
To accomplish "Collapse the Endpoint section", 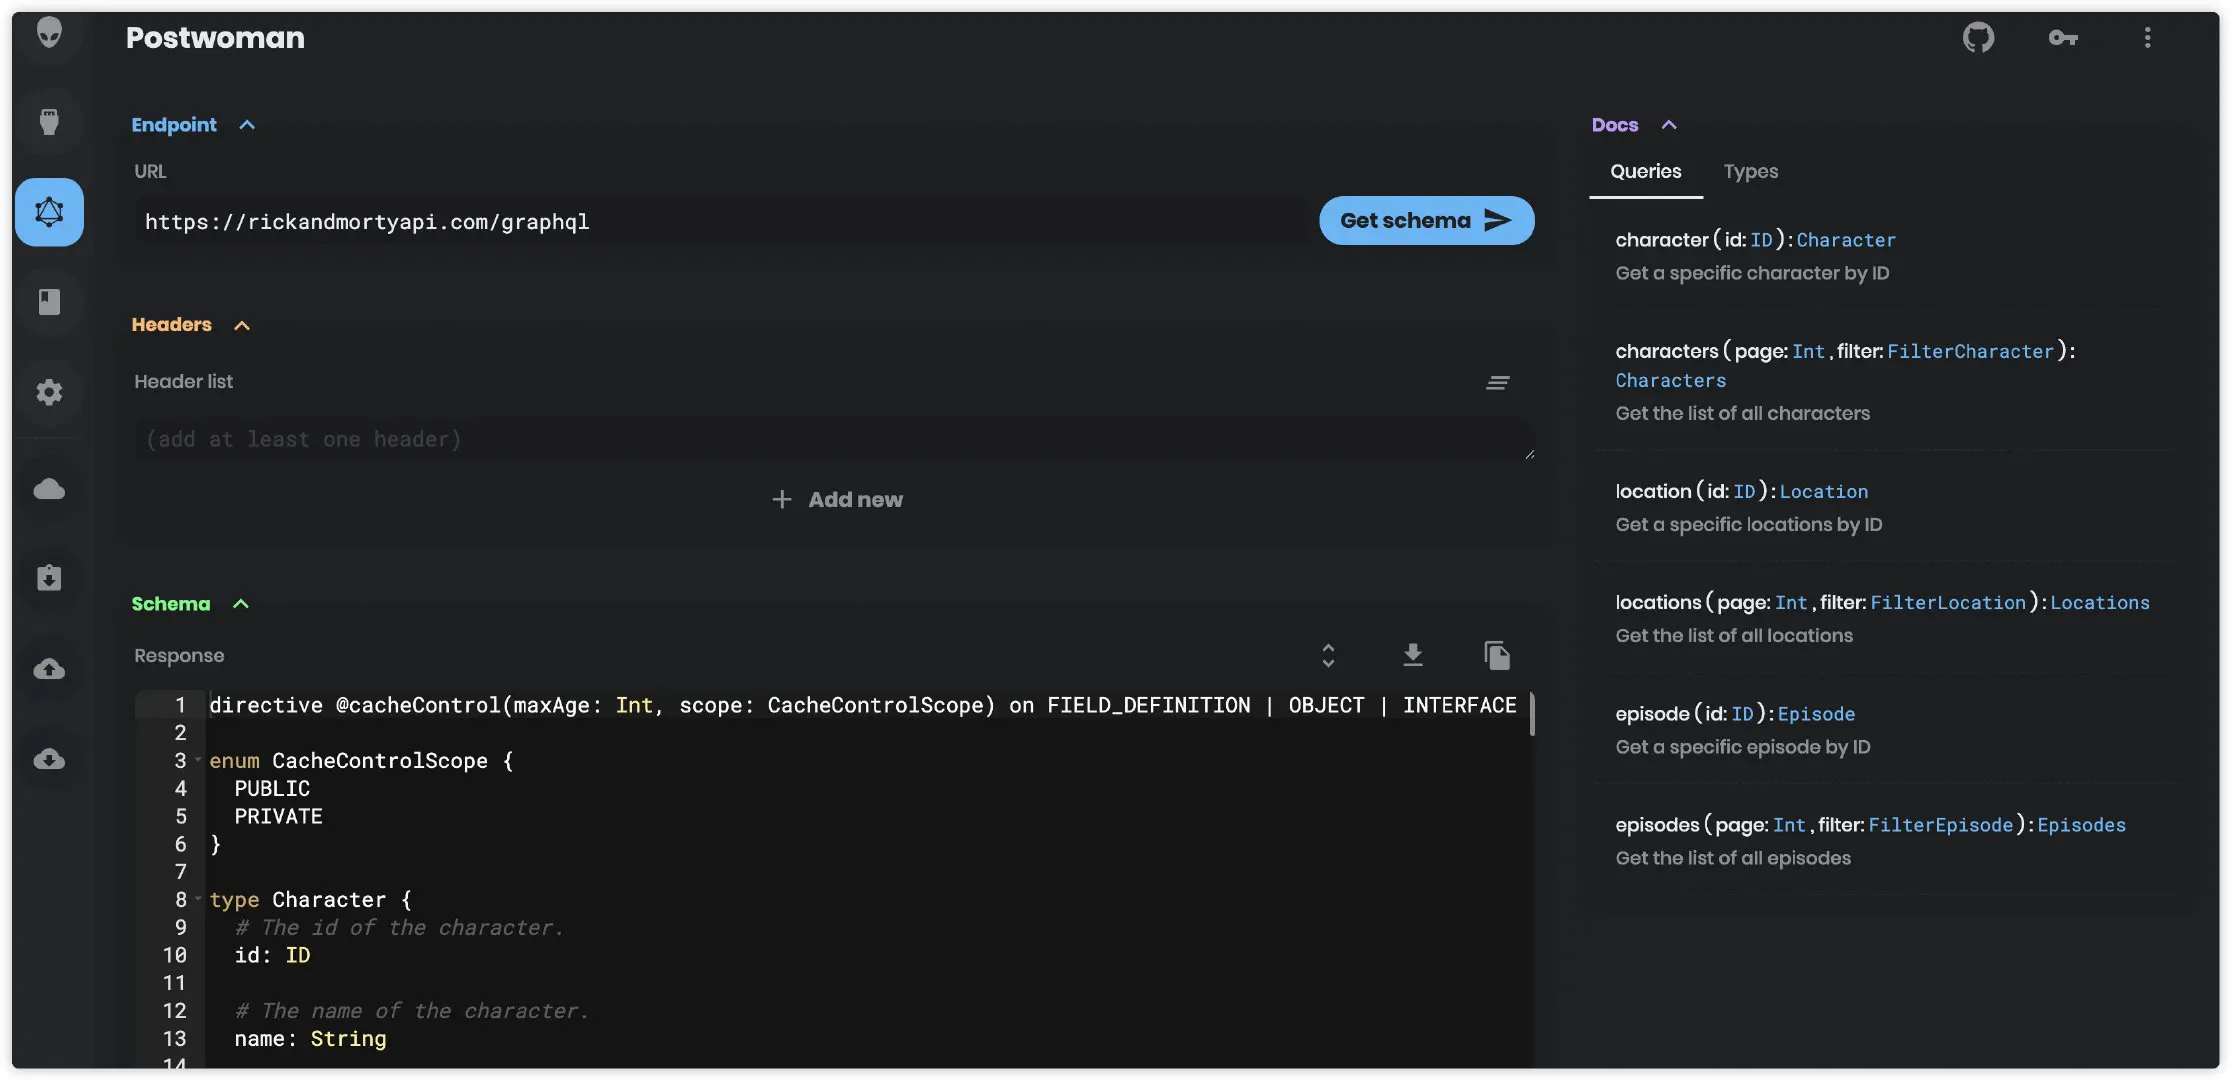I will pyautogui.click(x=247, y=125).
